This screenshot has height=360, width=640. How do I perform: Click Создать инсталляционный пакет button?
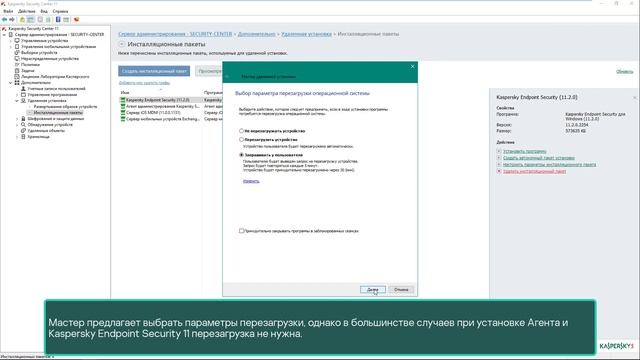pyautogui.click(x=154, y=71)
